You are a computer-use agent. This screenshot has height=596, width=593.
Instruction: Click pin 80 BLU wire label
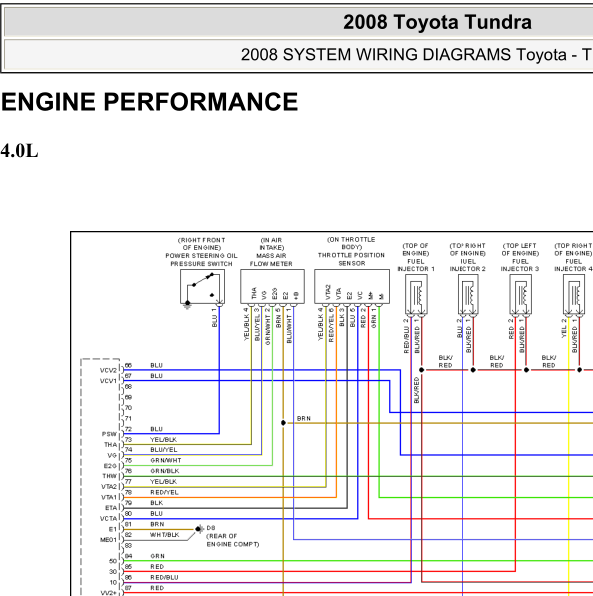click(x=156, y=514)
